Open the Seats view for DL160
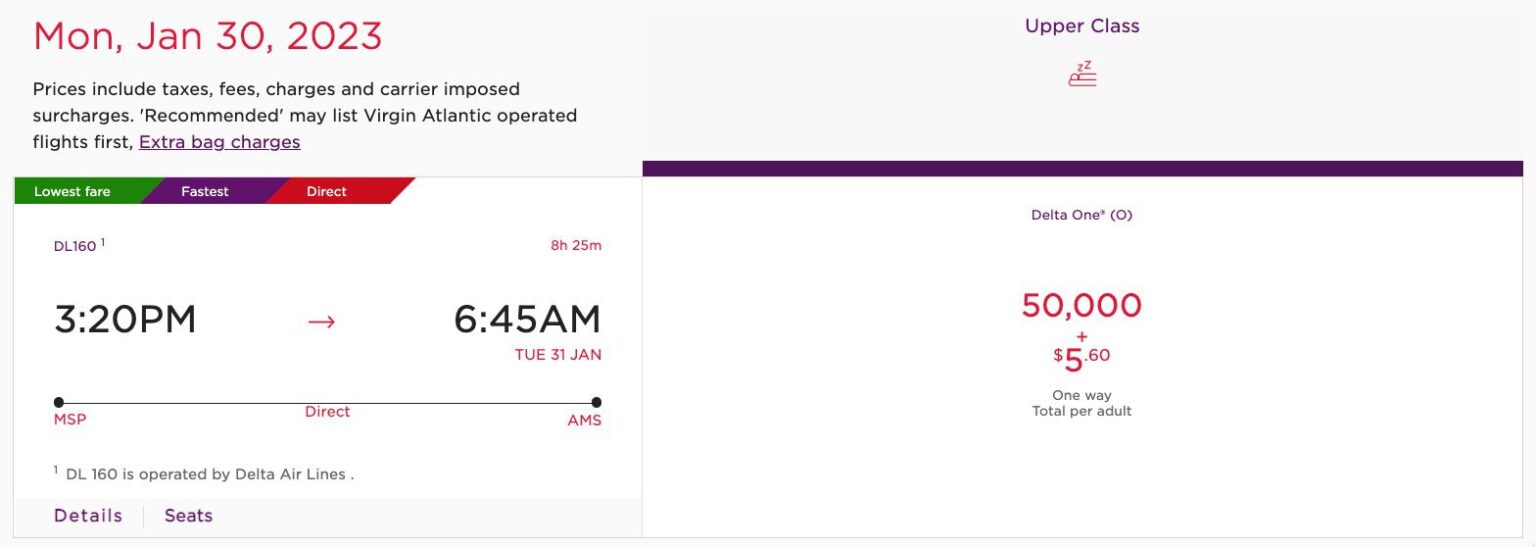The image size is (1536, 547). coord(189,516)
